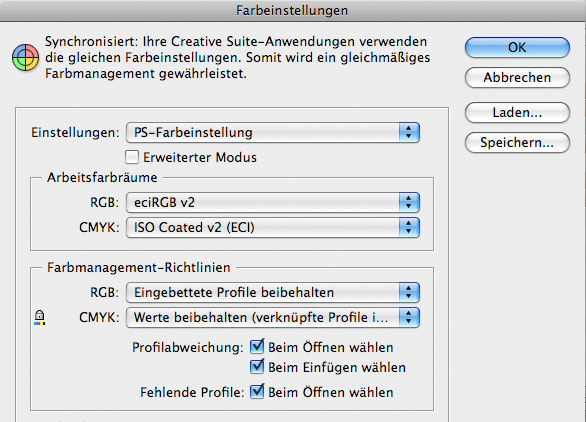
Task: Confirm settings with the OK button
Action: point(517,47)
